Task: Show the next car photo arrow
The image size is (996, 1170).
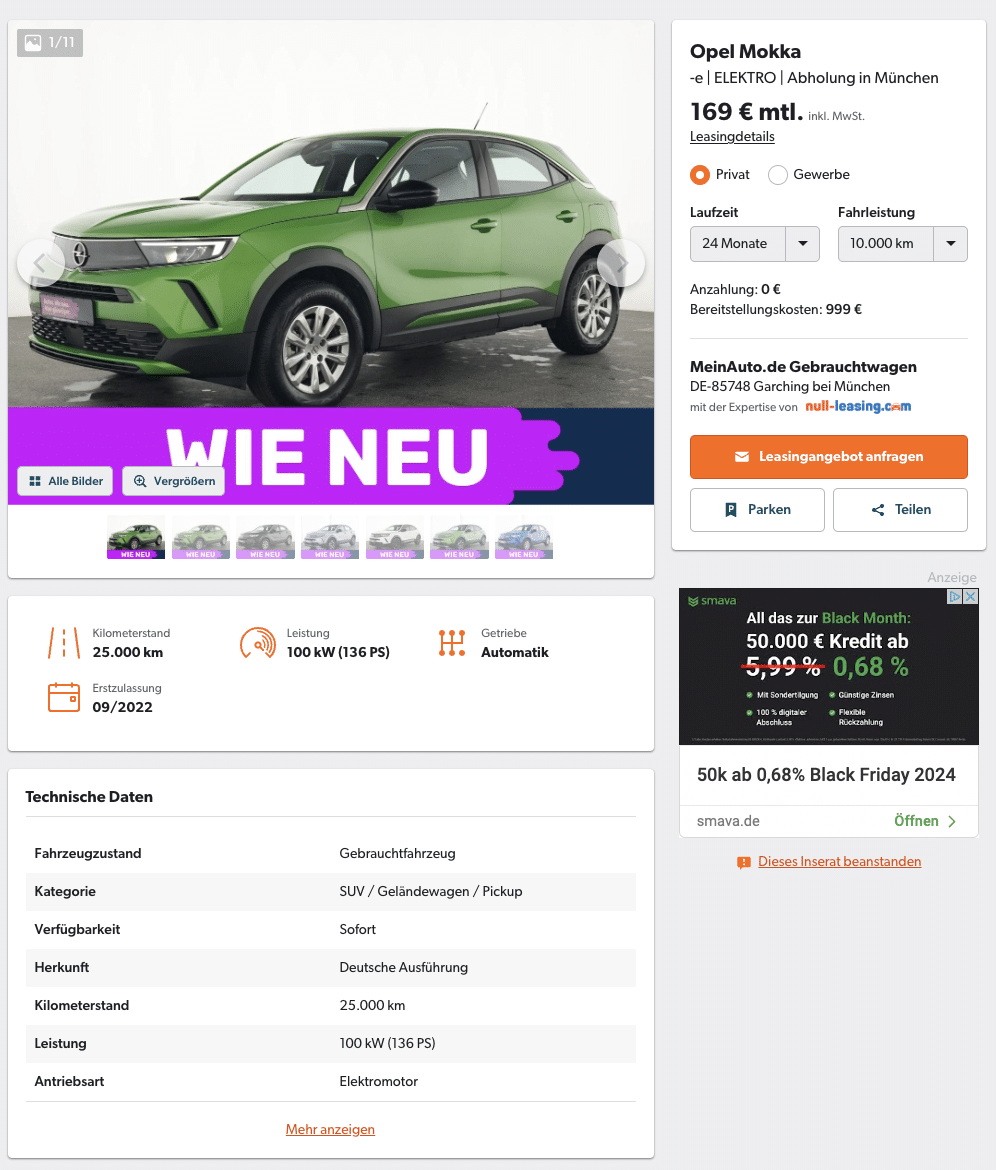Action: tap(621, 263)
